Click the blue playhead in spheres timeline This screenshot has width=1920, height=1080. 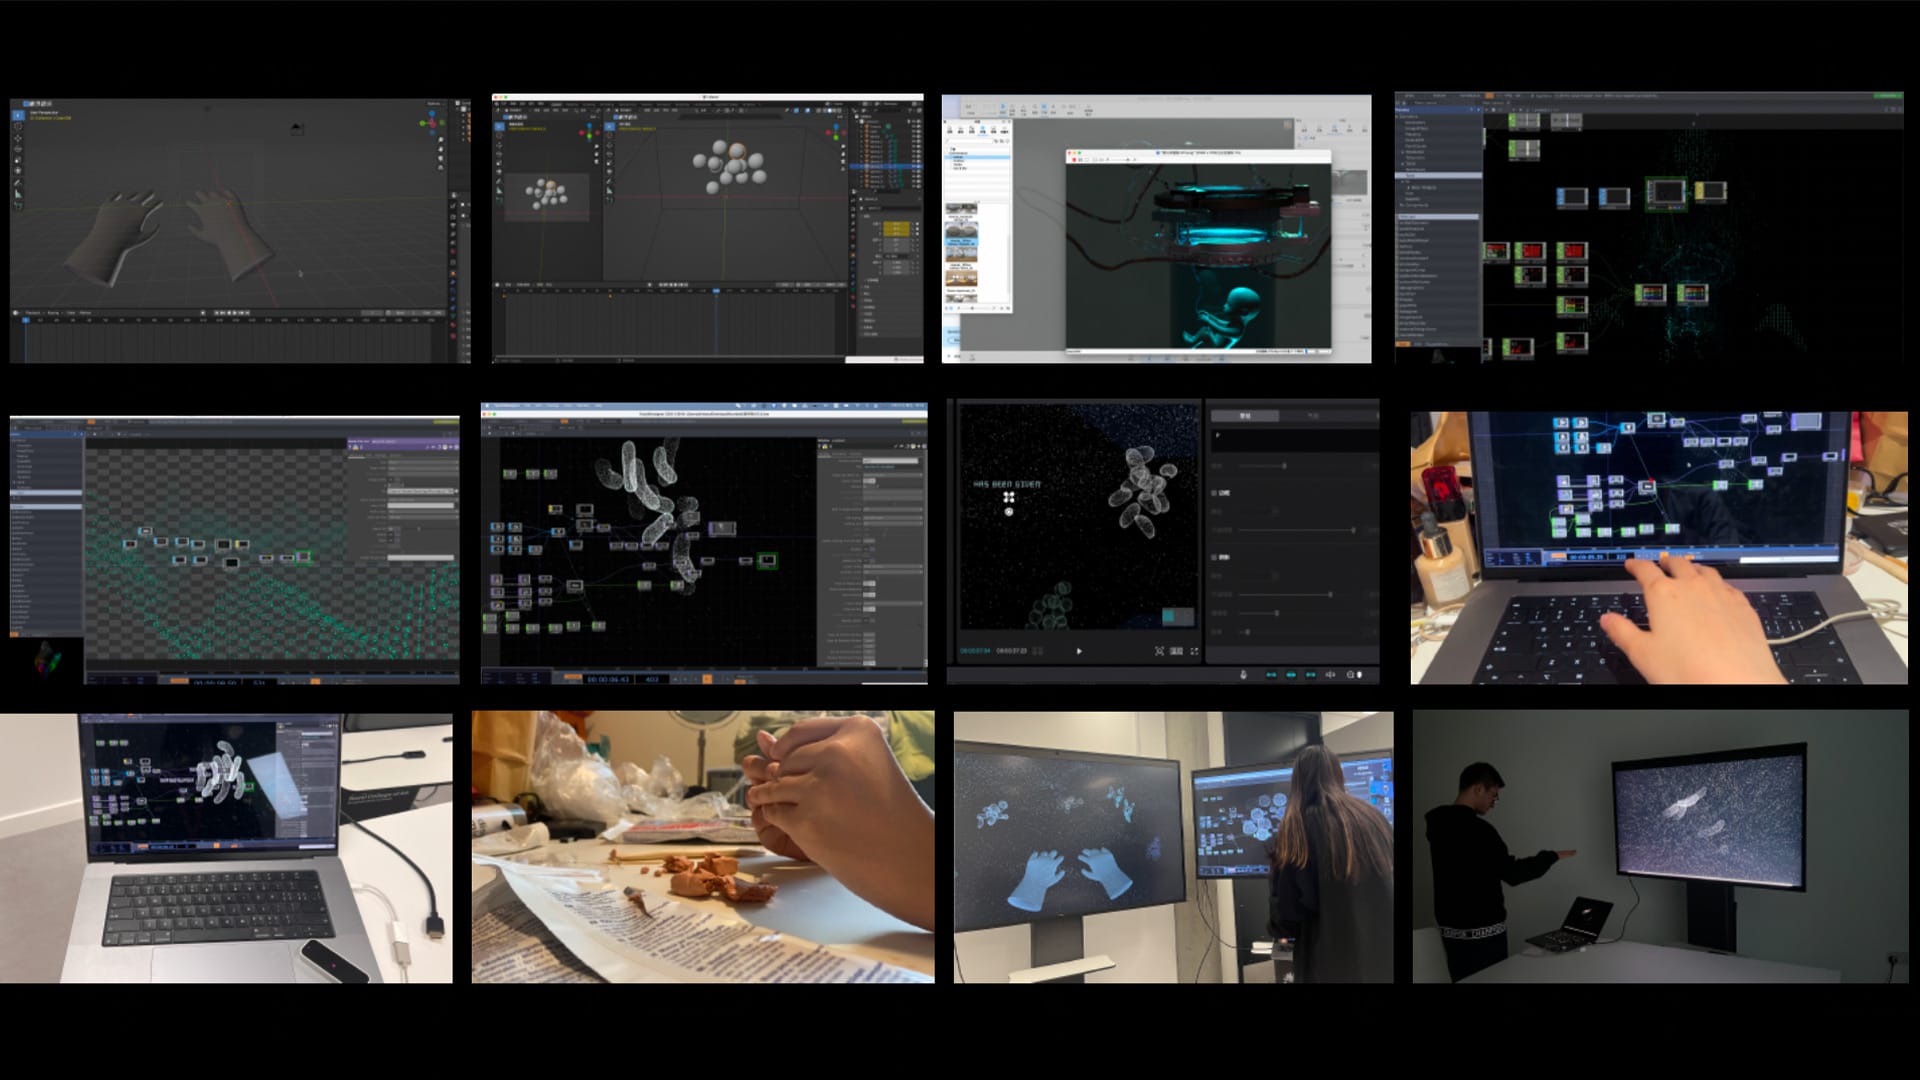(716, 291)
